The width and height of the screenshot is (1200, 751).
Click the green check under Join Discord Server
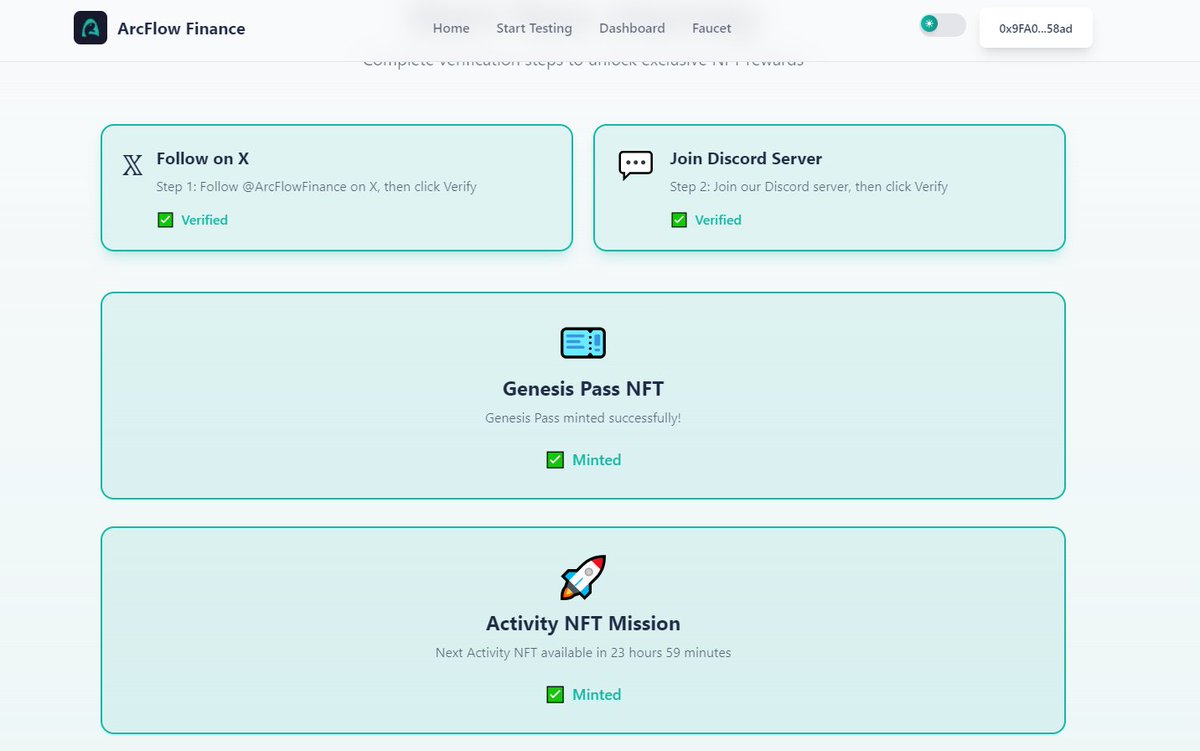[x=679, y=220]
